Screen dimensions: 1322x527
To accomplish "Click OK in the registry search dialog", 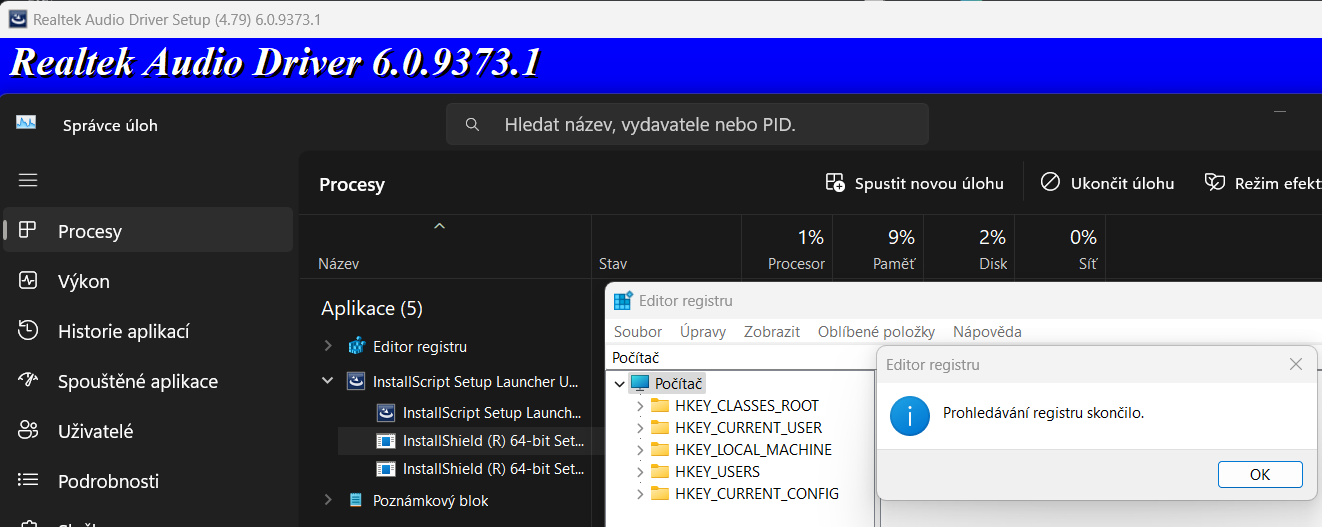I will pos(1260,474).
